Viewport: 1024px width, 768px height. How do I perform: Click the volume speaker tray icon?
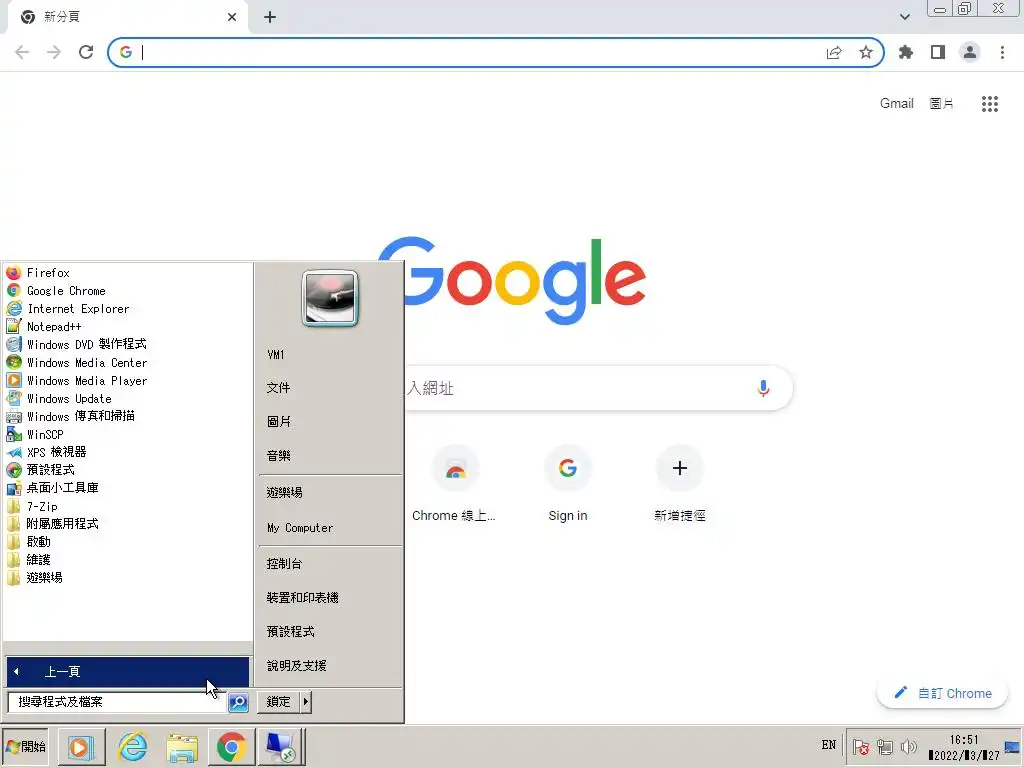[908, 746]
